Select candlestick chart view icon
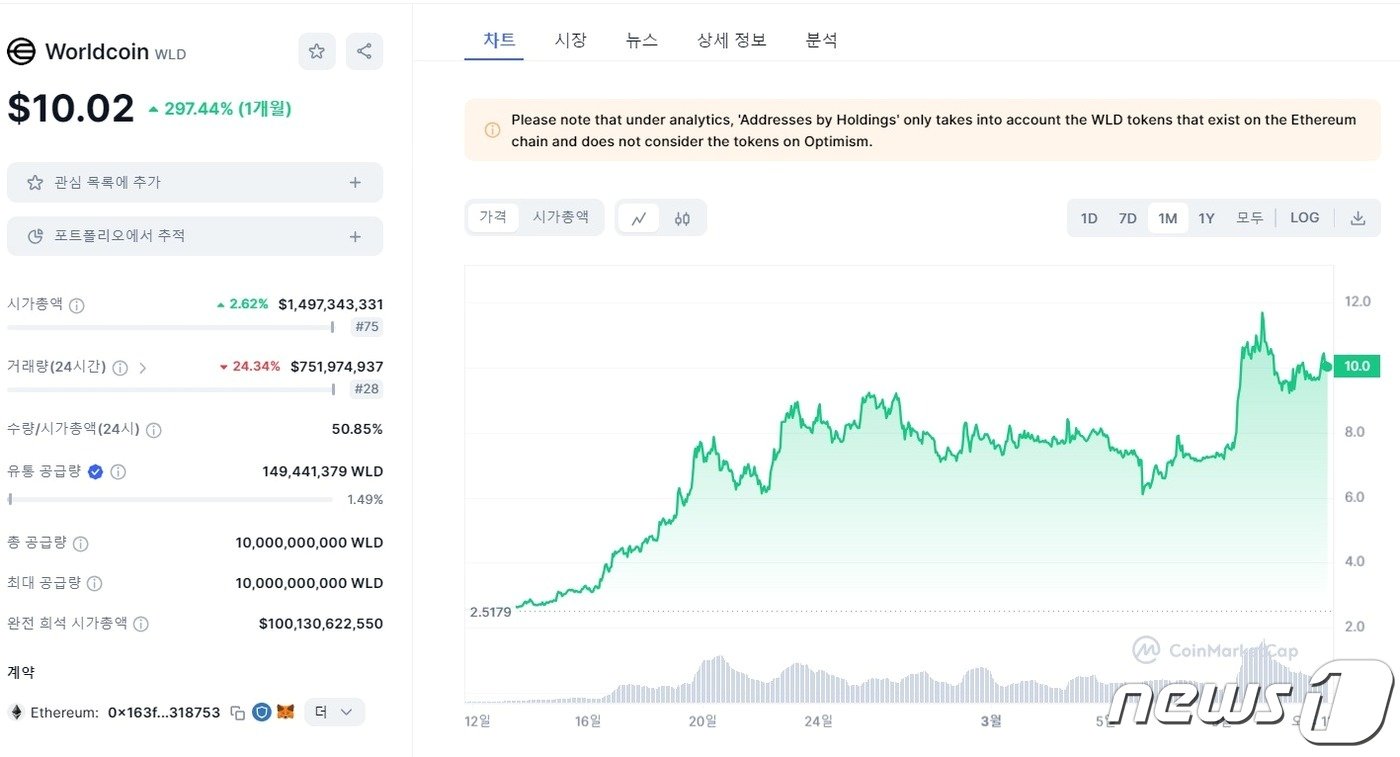The width and height of the screenshot is (1400, 757). click(682, 218)
